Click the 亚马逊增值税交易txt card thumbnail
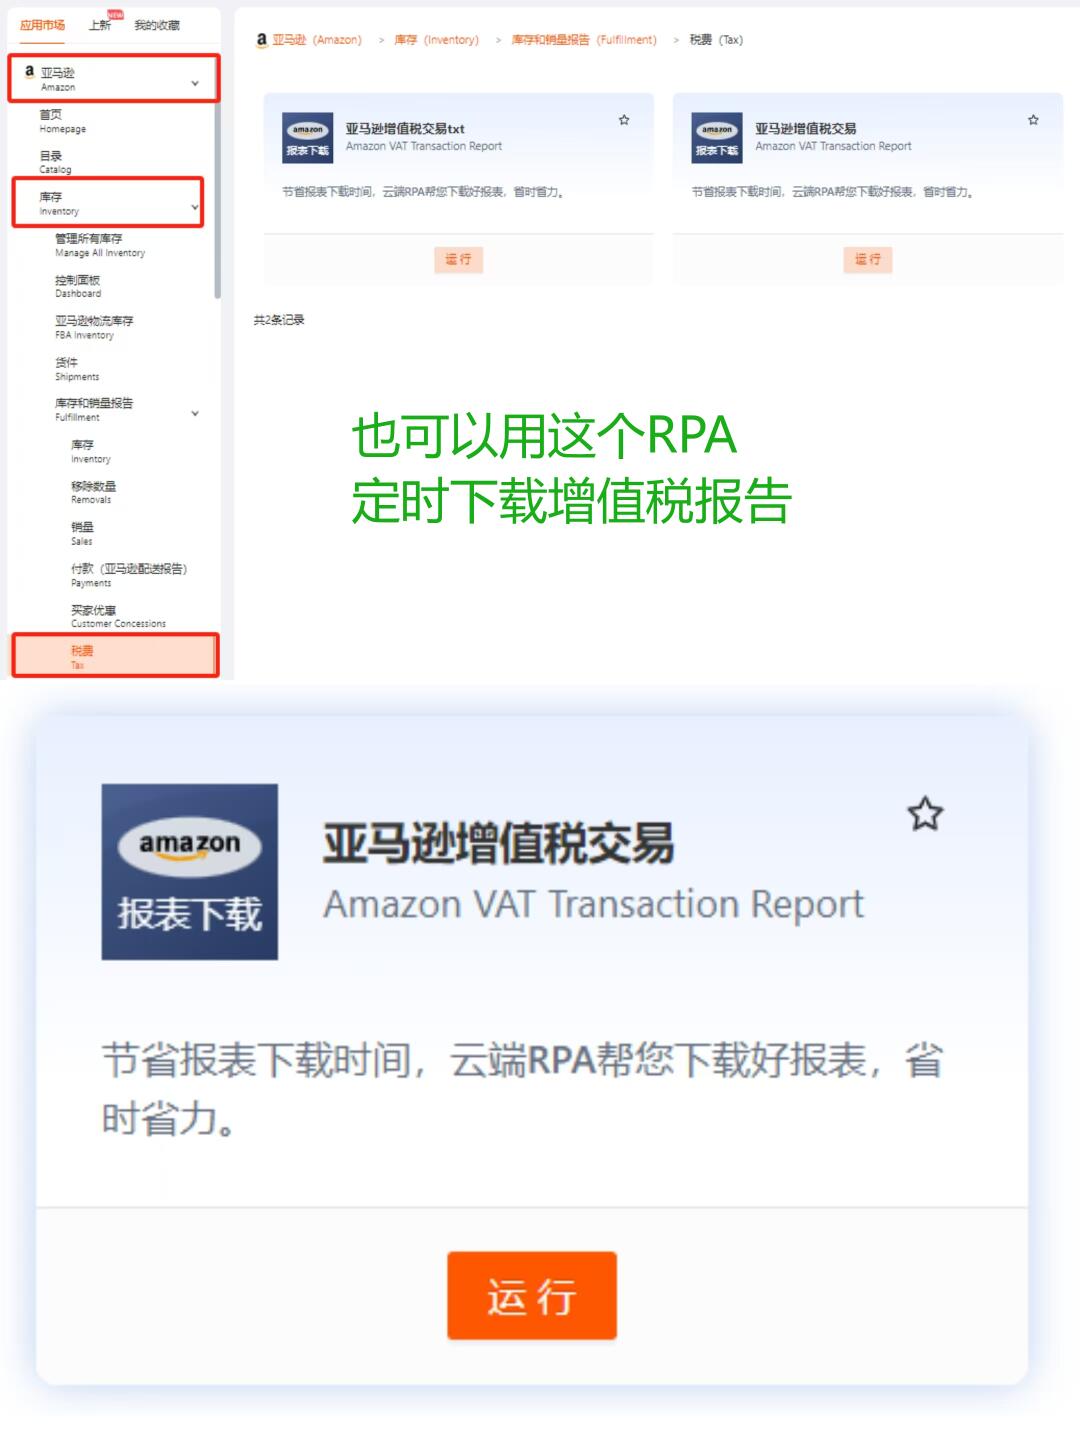This screenshot has width=1080, height=1439. click(308, 138)
